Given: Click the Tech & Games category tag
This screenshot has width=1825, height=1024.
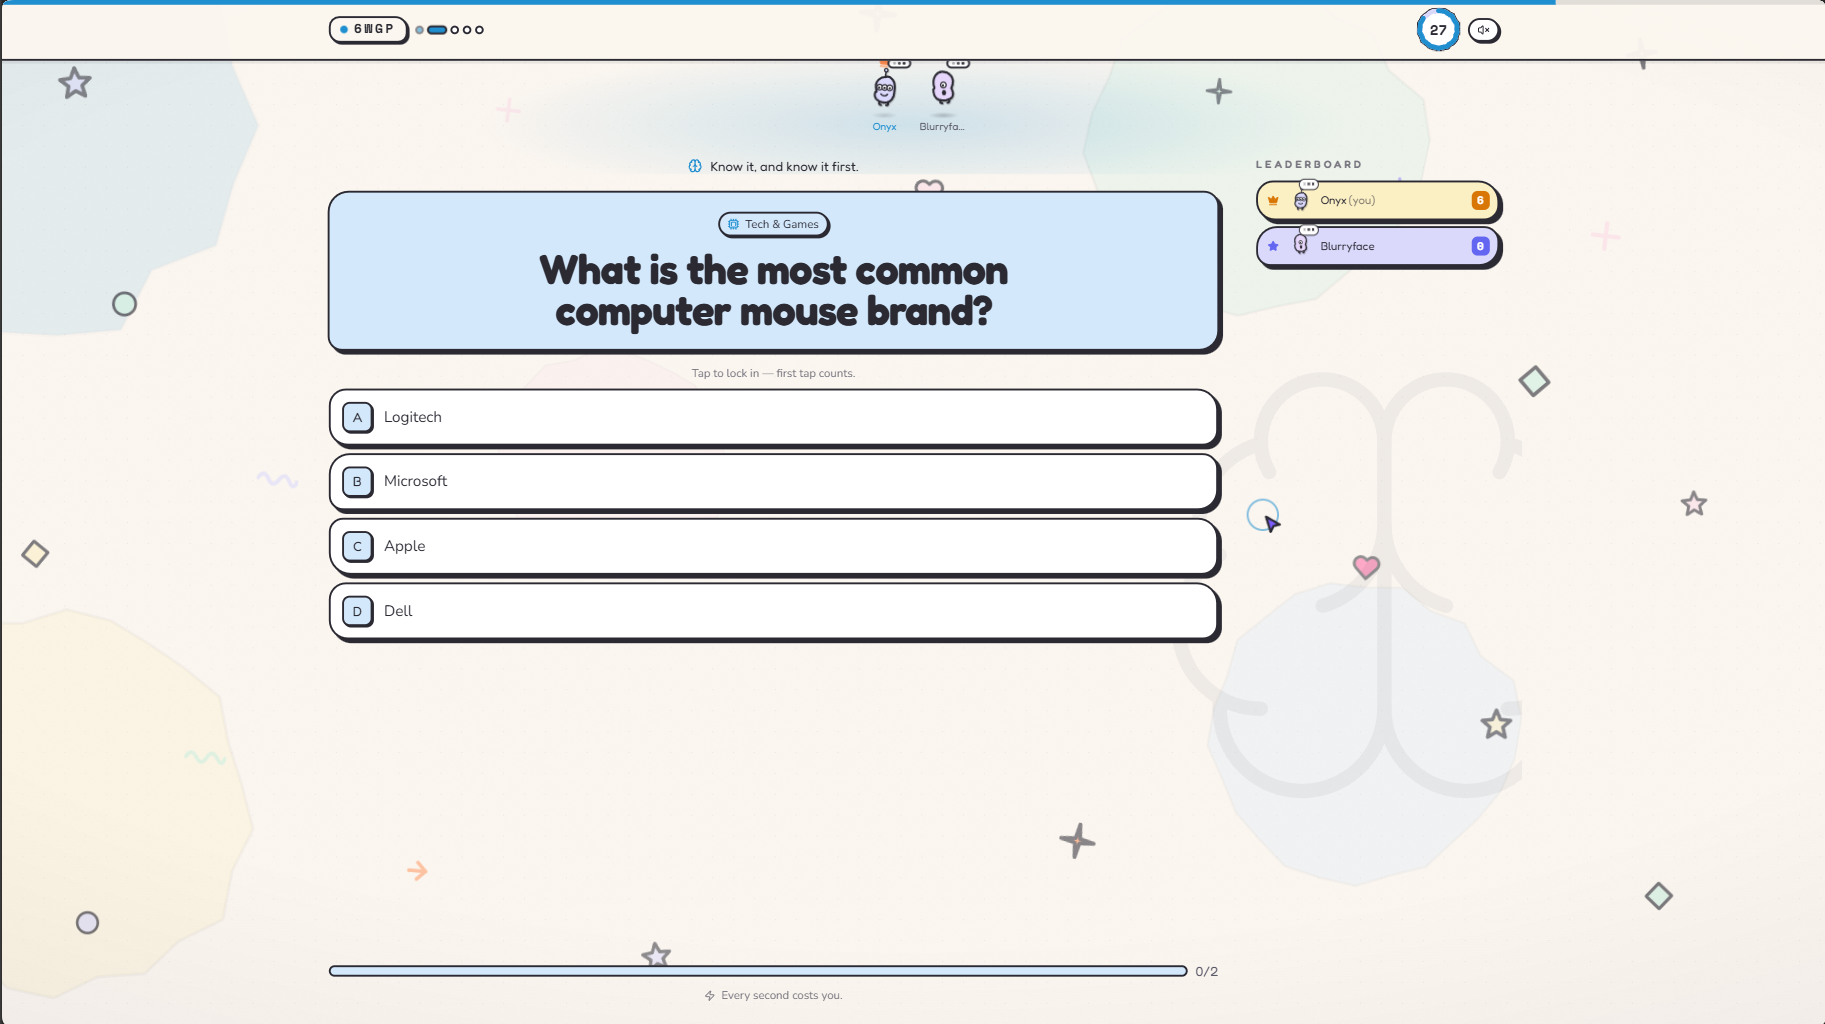Looking at the screenshot, I should [774, 224].
